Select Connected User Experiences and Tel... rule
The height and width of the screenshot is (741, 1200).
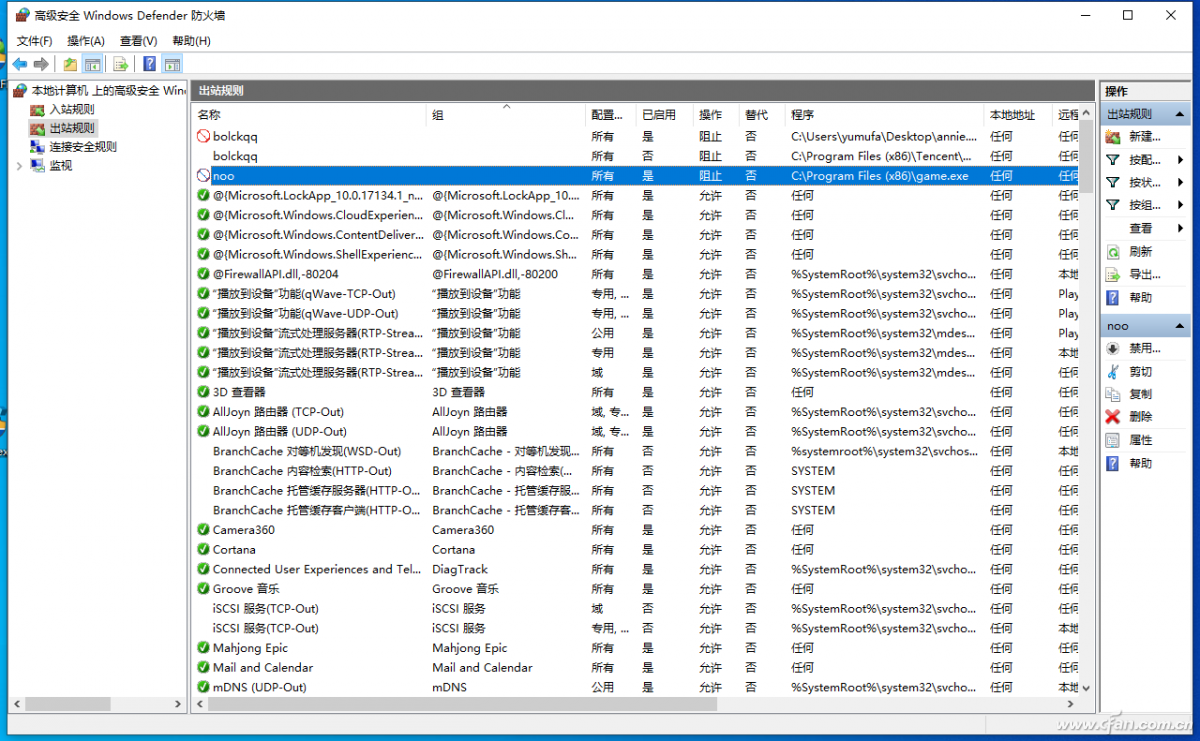tap(636, 569)
